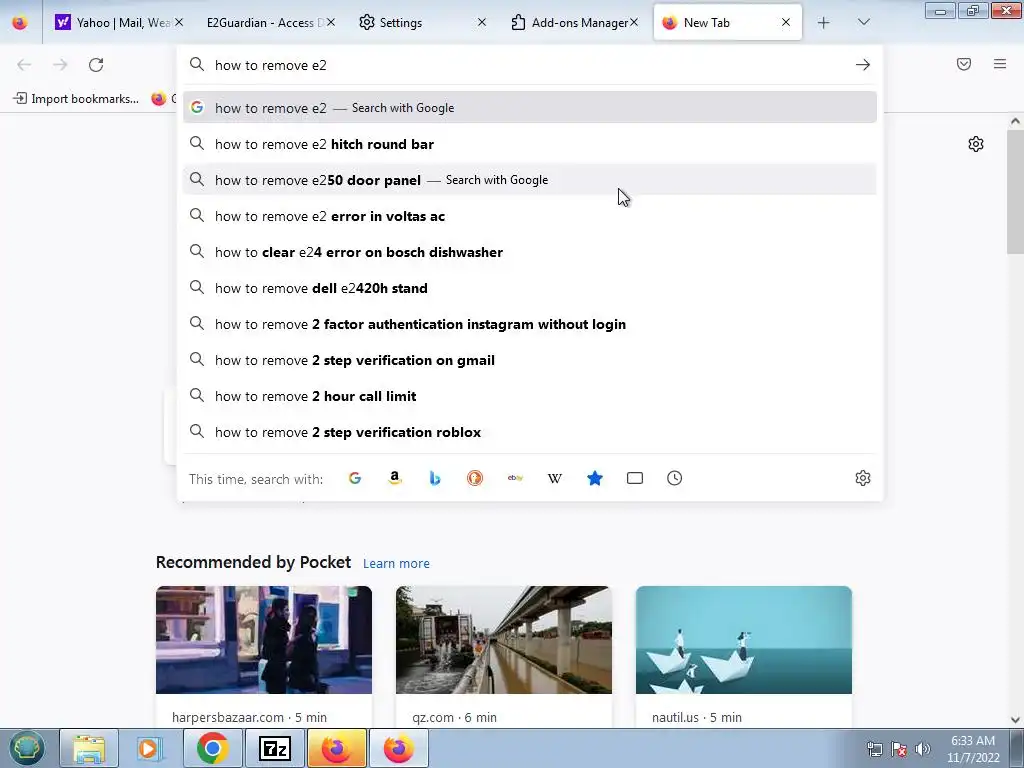The height and width of the screenshot is (768, 1024).
Task: Close the Add-ons Manager tab
Action: click(x=633, y=23)
